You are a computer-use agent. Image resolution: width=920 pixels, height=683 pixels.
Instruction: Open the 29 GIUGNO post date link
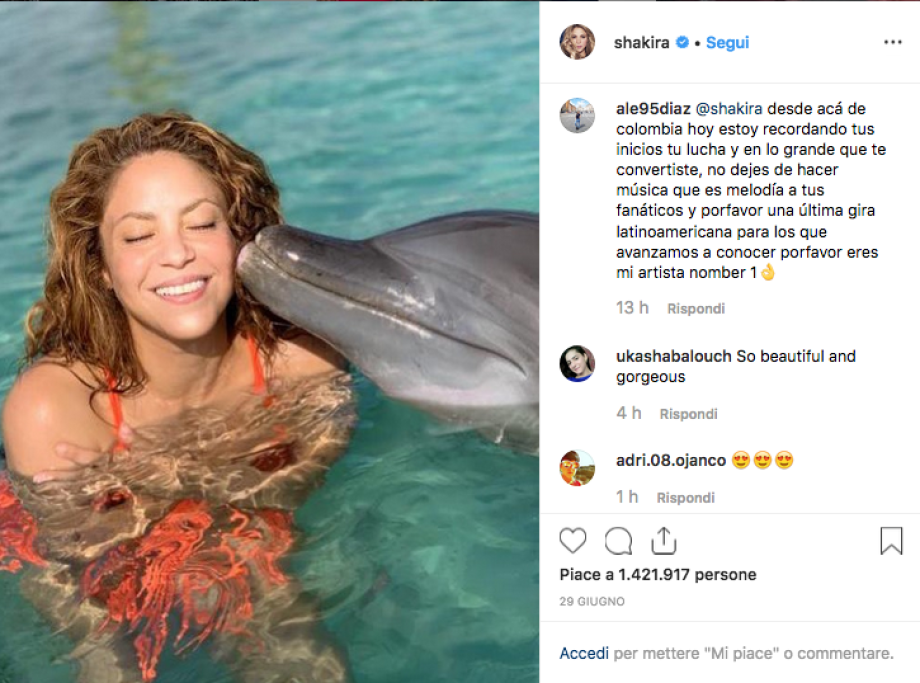[x=592, y=602]
